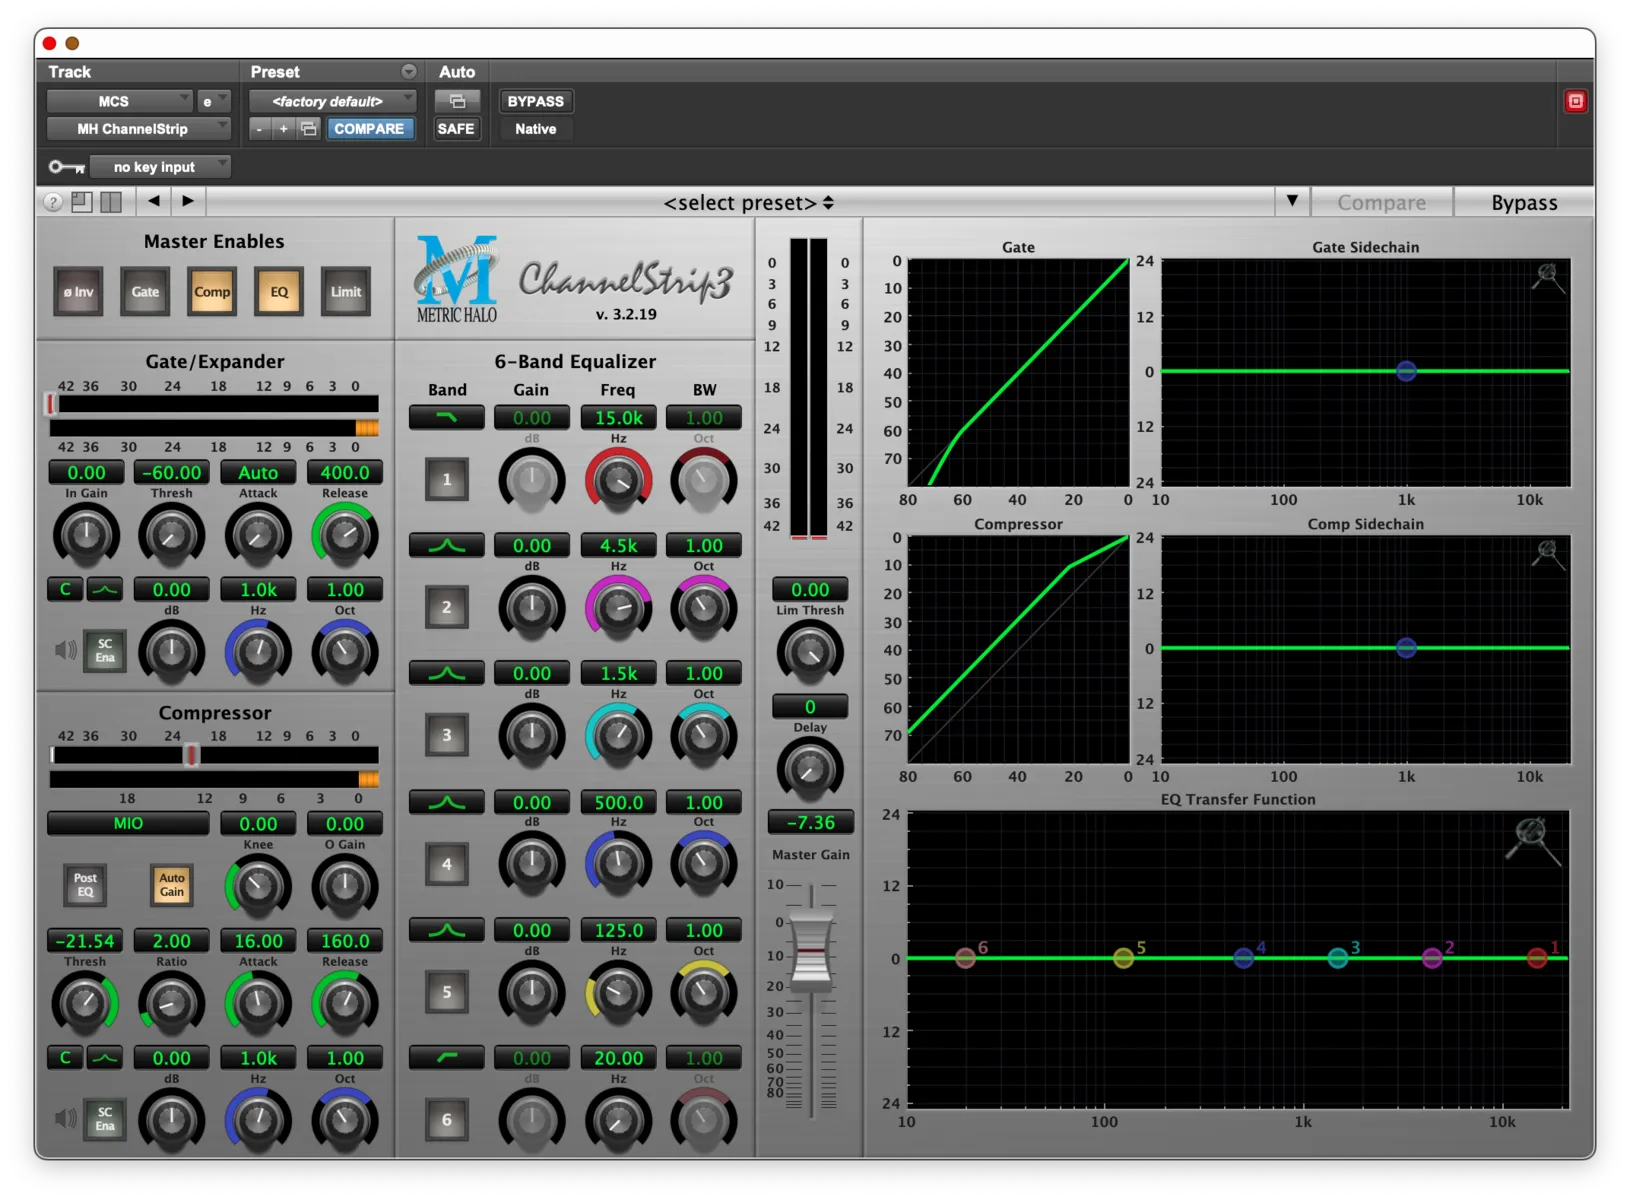Toggle compressor Post EQ button
Viewport: 1630px width, 1200px height.
(85, 885)
